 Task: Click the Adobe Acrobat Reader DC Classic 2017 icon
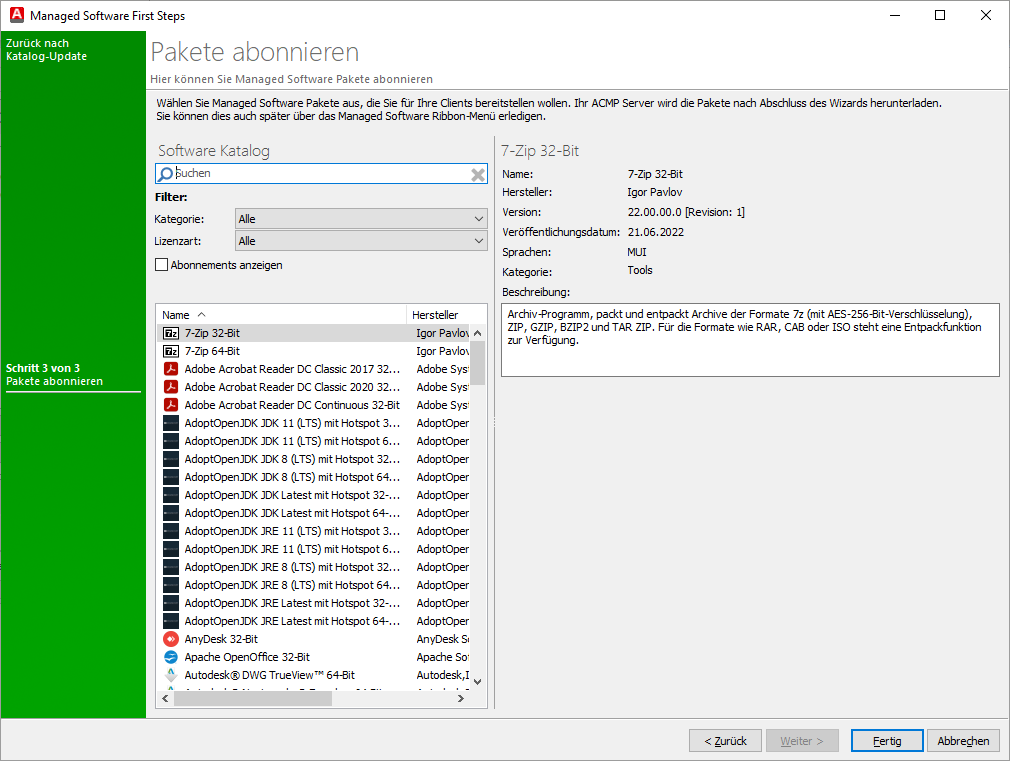click(x=170, y=369)
